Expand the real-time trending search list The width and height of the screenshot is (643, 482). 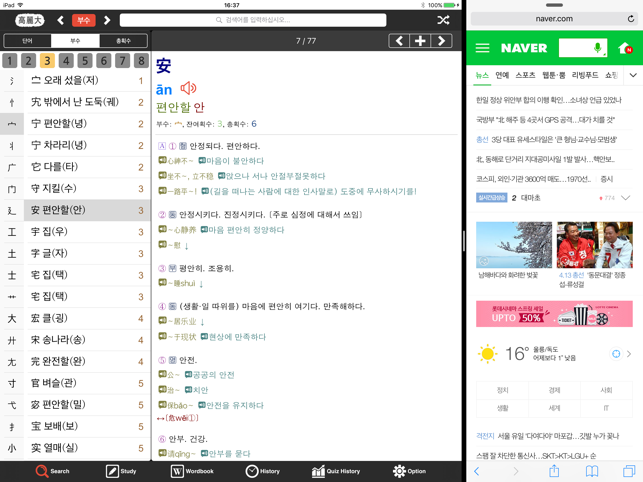click(625, 198)
